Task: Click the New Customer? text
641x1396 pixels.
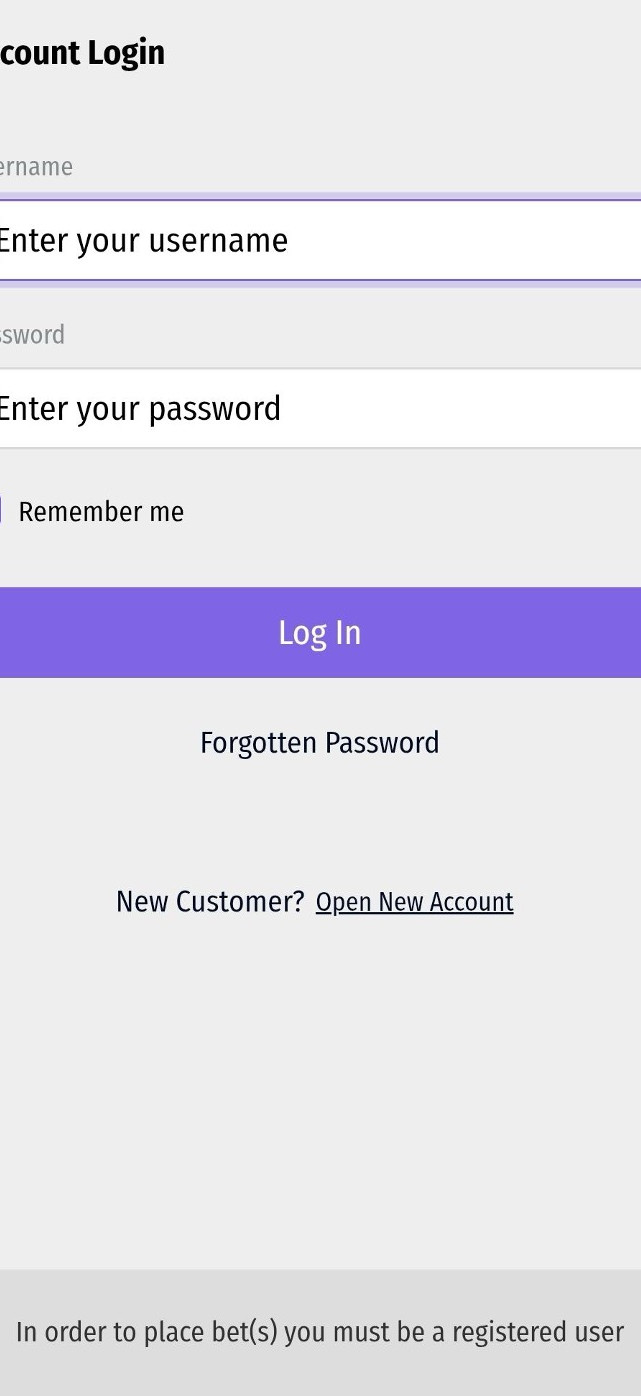Action: [210, 902]
